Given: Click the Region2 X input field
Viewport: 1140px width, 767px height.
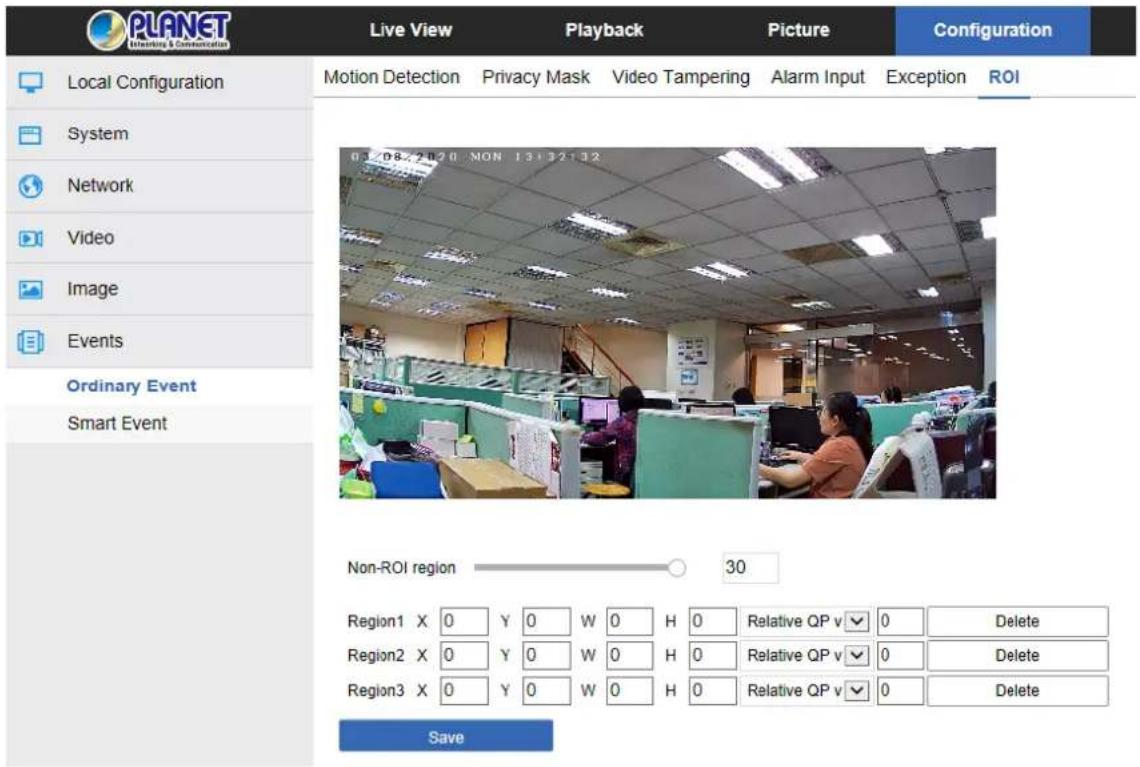Looking at the screenshot, I should point(464,656).
